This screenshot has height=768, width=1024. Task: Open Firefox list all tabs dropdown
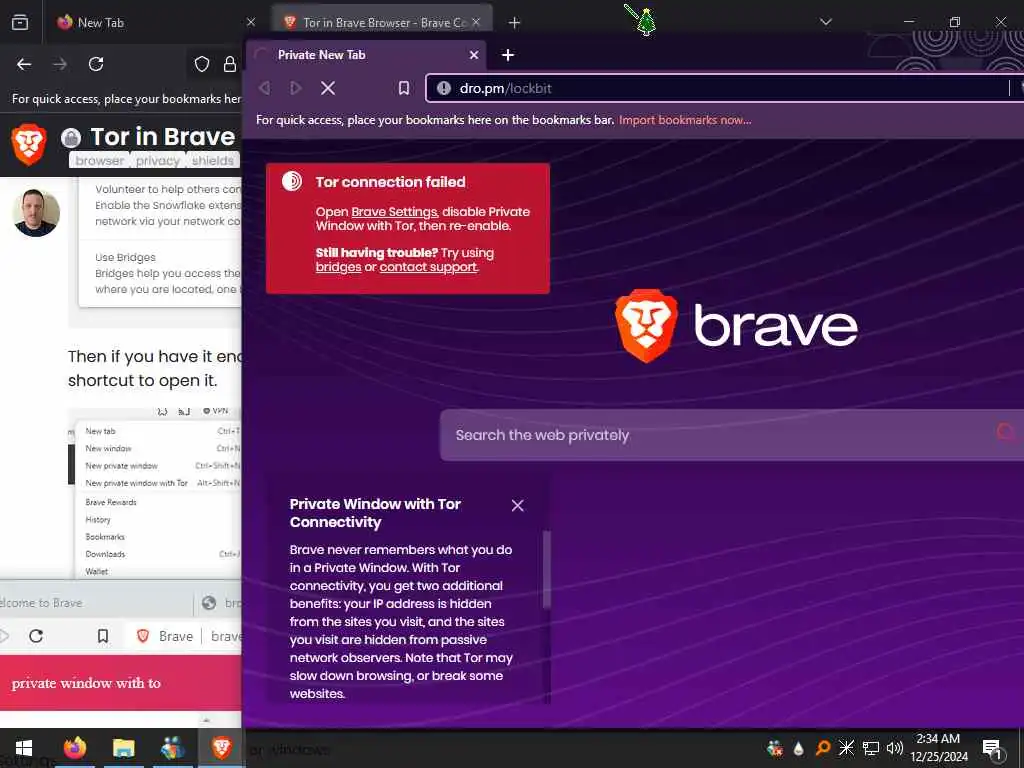(825, 22)
